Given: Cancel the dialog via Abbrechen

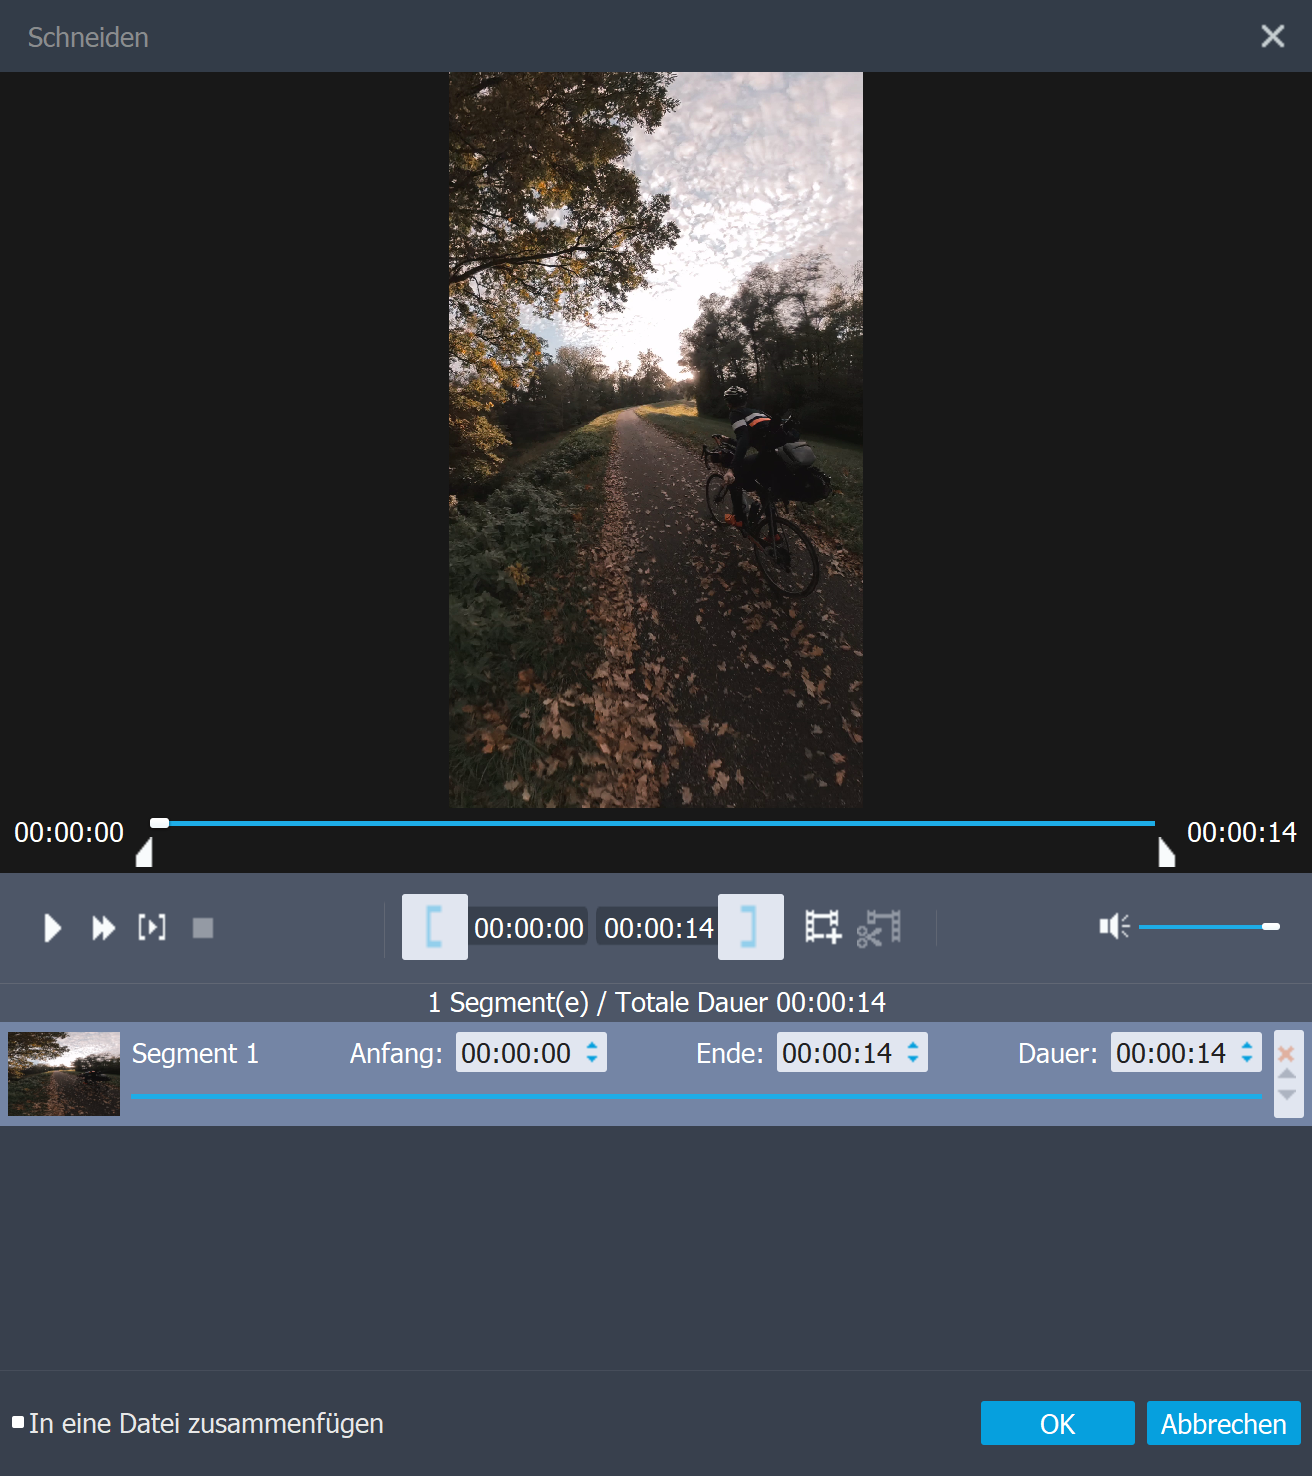Looking at the screenshot, I should 1223,1423.
